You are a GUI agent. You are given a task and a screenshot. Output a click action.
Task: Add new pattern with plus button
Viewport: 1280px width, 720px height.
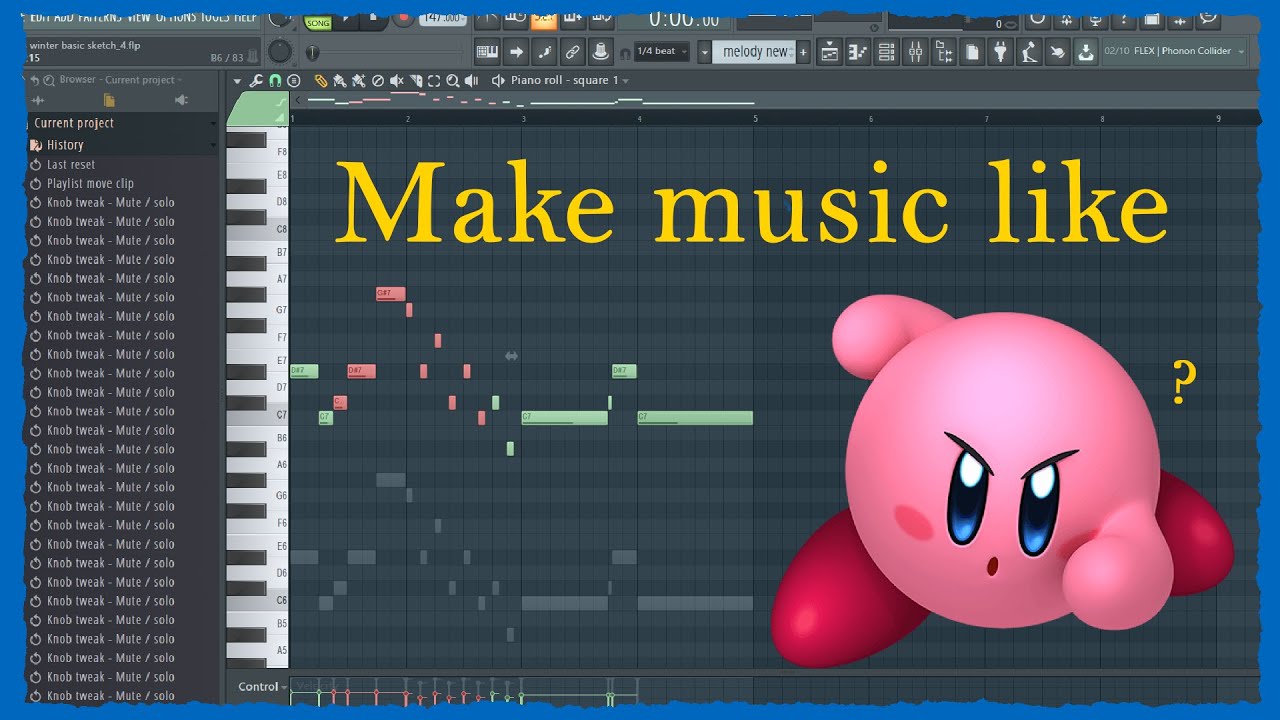tap(803, 52)
